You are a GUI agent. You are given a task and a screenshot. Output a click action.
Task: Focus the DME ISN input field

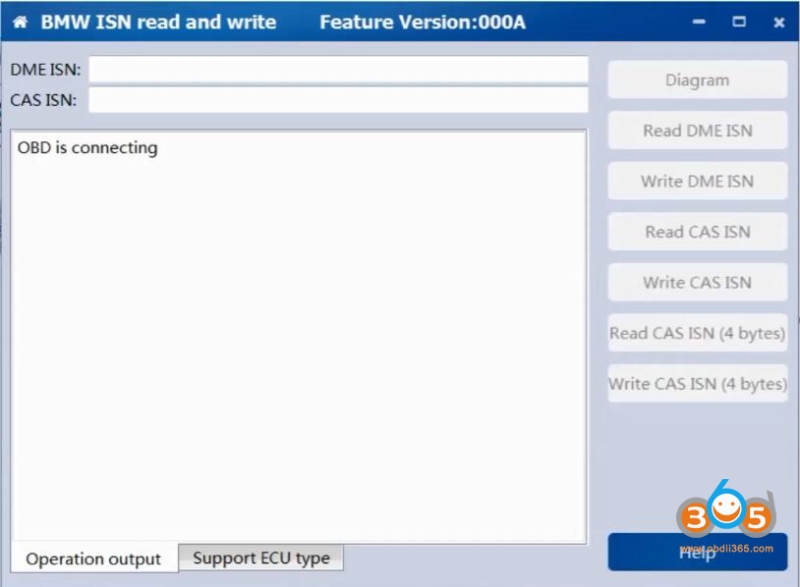click(x=338, y=69)
